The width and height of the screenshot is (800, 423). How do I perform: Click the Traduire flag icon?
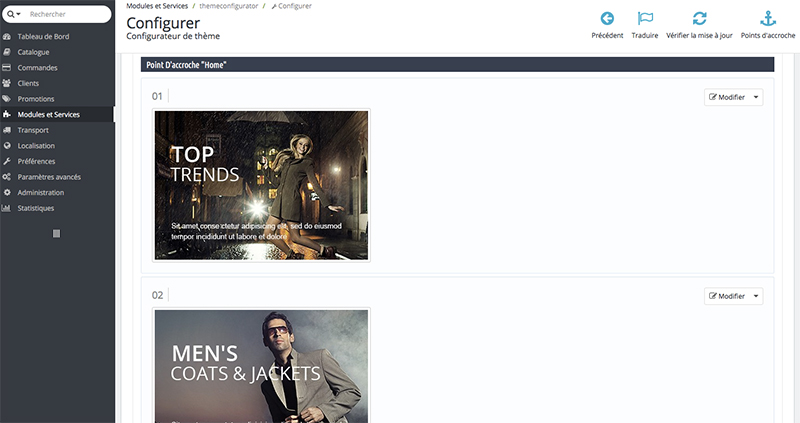645,18
